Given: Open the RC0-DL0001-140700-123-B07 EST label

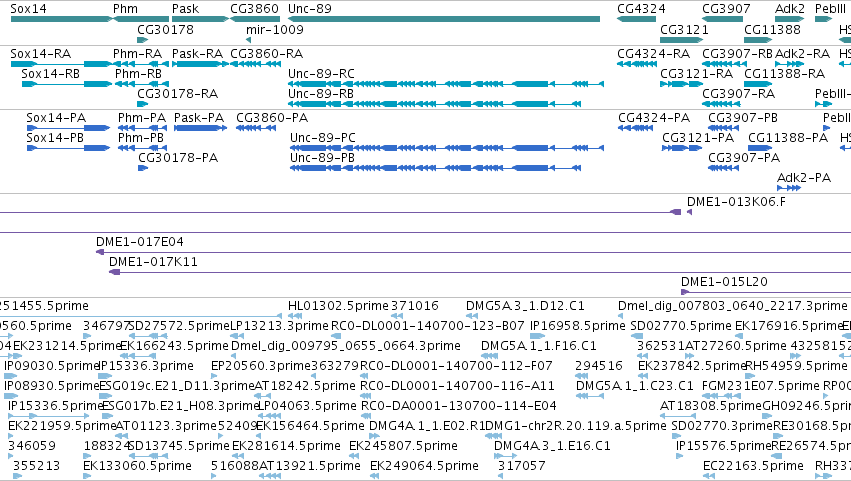Looking at the screenshot, I should tap(428, 326).
